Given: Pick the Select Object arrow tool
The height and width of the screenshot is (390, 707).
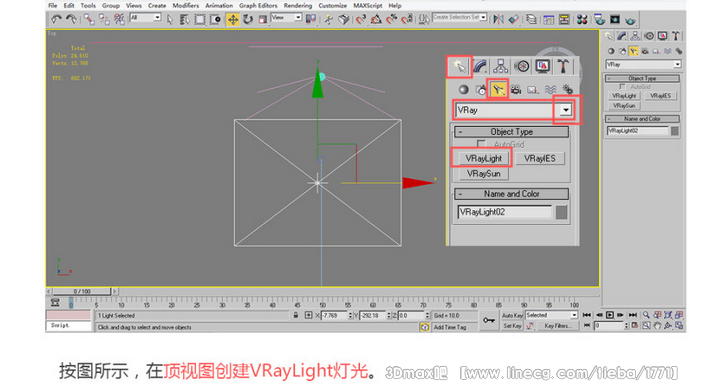Looking at the screenshot, I should [170, 19].
